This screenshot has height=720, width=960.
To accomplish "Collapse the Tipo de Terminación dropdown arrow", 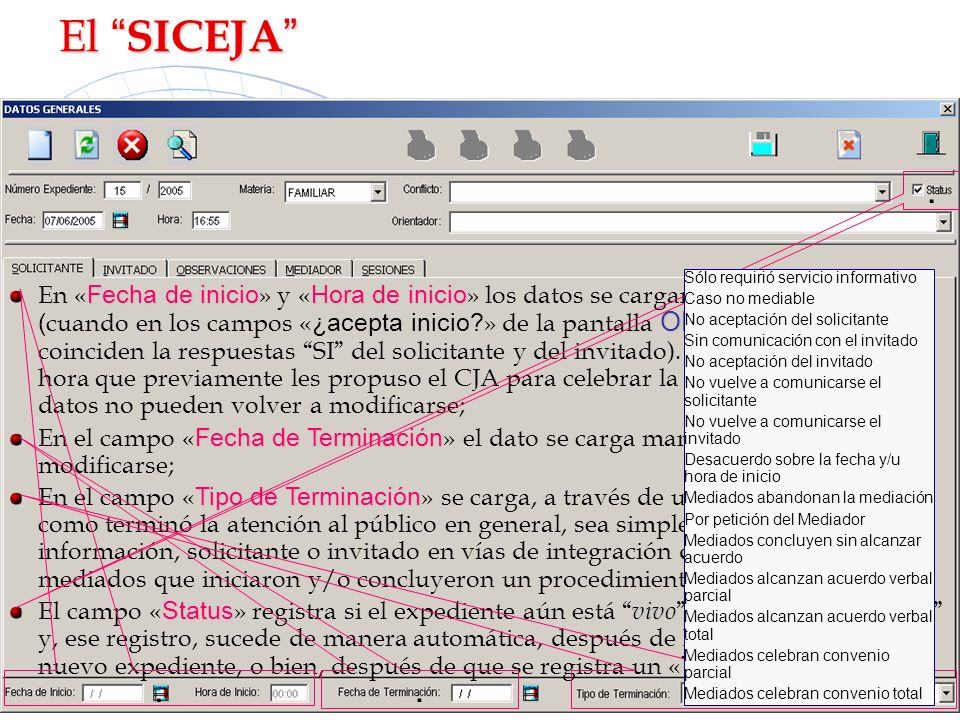I will (946, 693).
